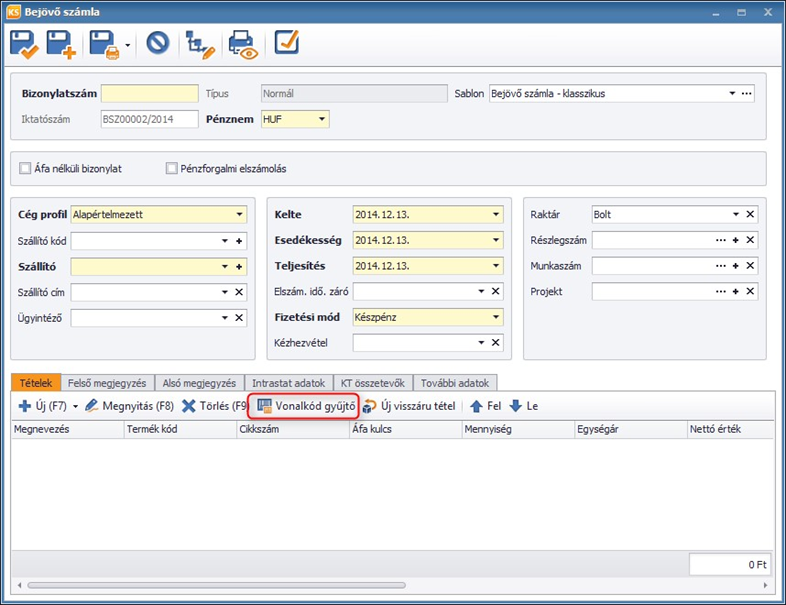Click the save and new toolbar icon
Viewport: 786px width, 605px height.
[x=61, y=44]
